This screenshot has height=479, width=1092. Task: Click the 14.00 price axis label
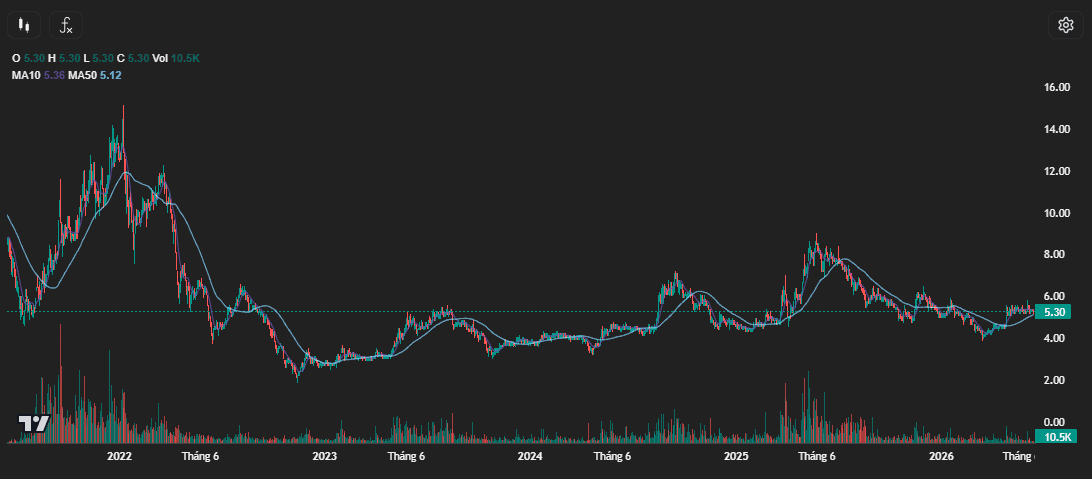[x=1057, y=129]
